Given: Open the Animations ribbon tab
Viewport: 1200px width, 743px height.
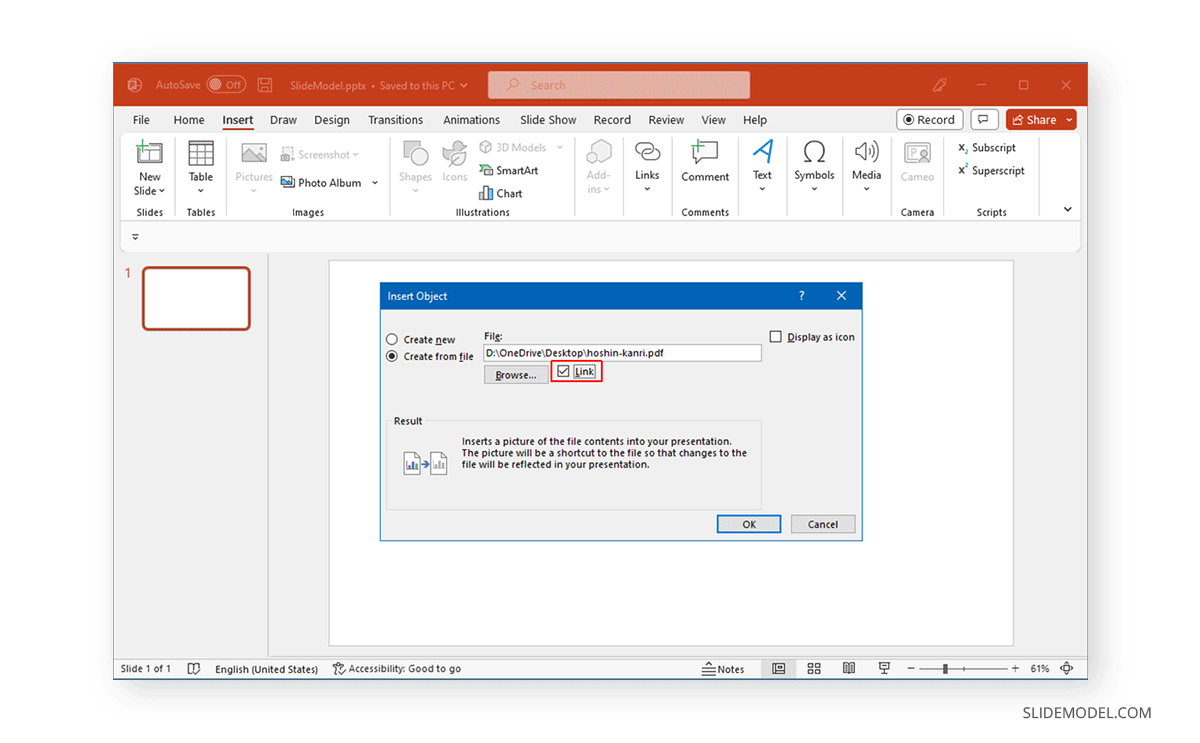Looking at the screenshot, I should [x=471, y=120].
